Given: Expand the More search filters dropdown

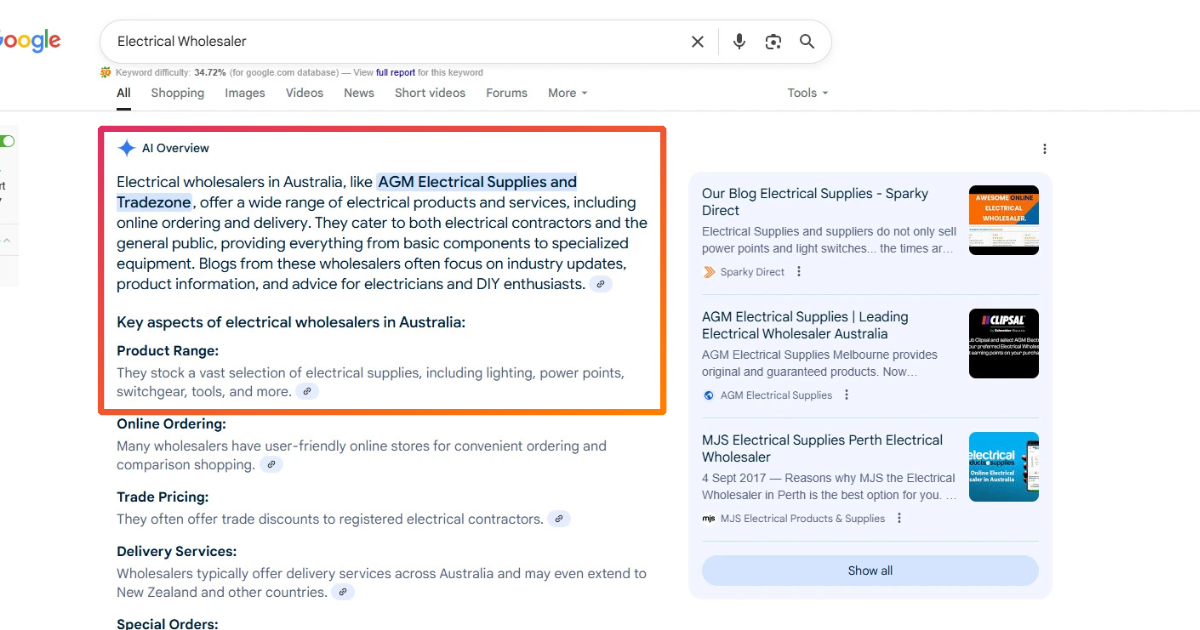Looking at the screenshot, I should click(567, 93).
